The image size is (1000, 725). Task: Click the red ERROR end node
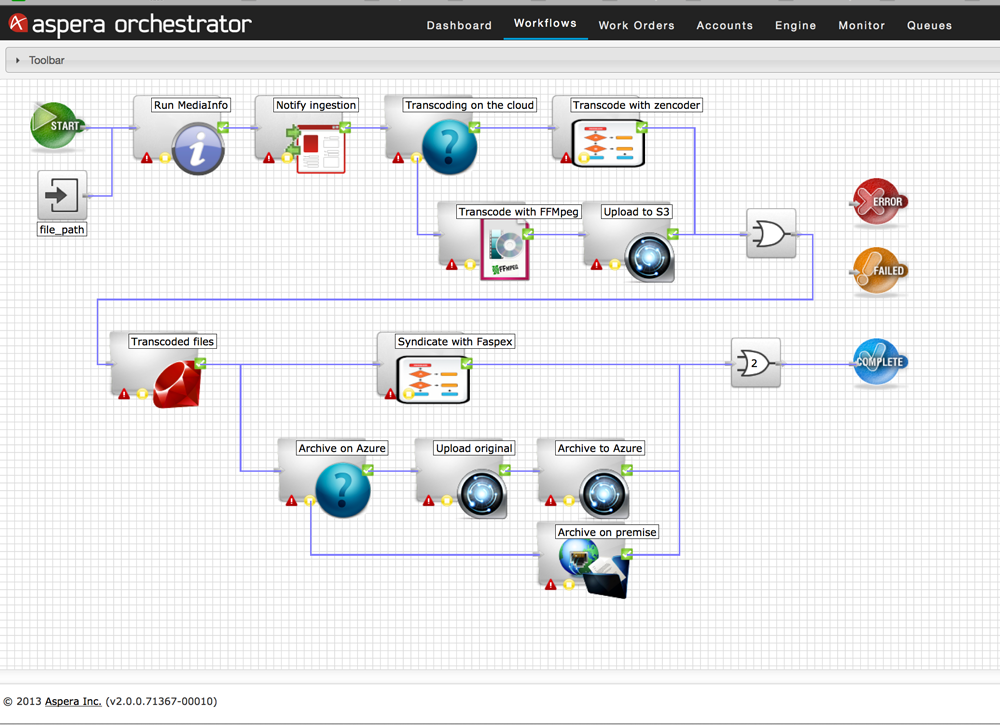point(878,201)
